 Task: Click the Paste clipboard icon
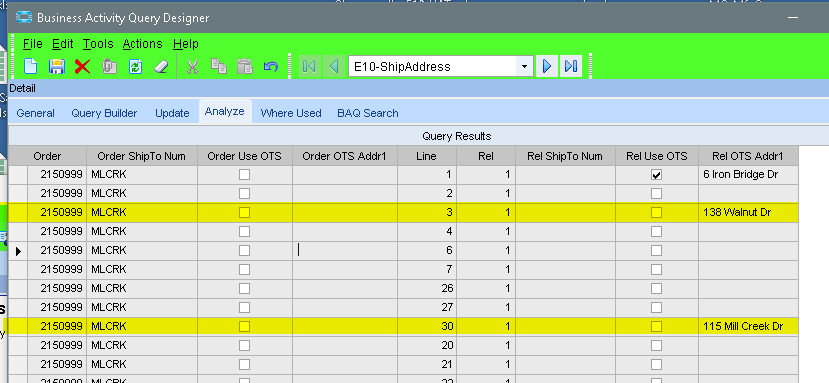(x=244, y=66)
